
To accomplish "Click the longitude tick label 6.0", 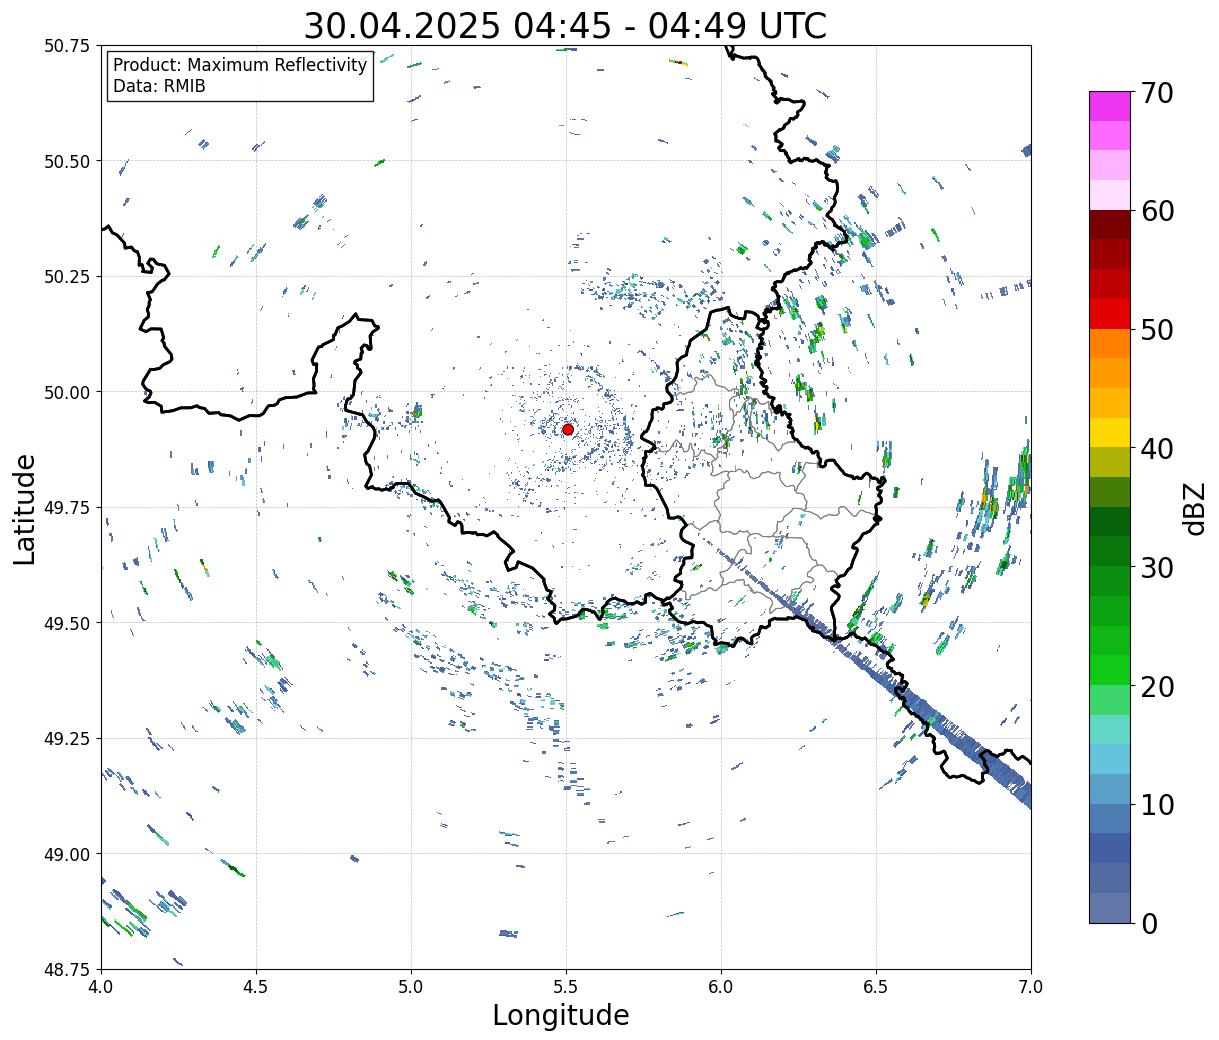I will click(721, 987).
